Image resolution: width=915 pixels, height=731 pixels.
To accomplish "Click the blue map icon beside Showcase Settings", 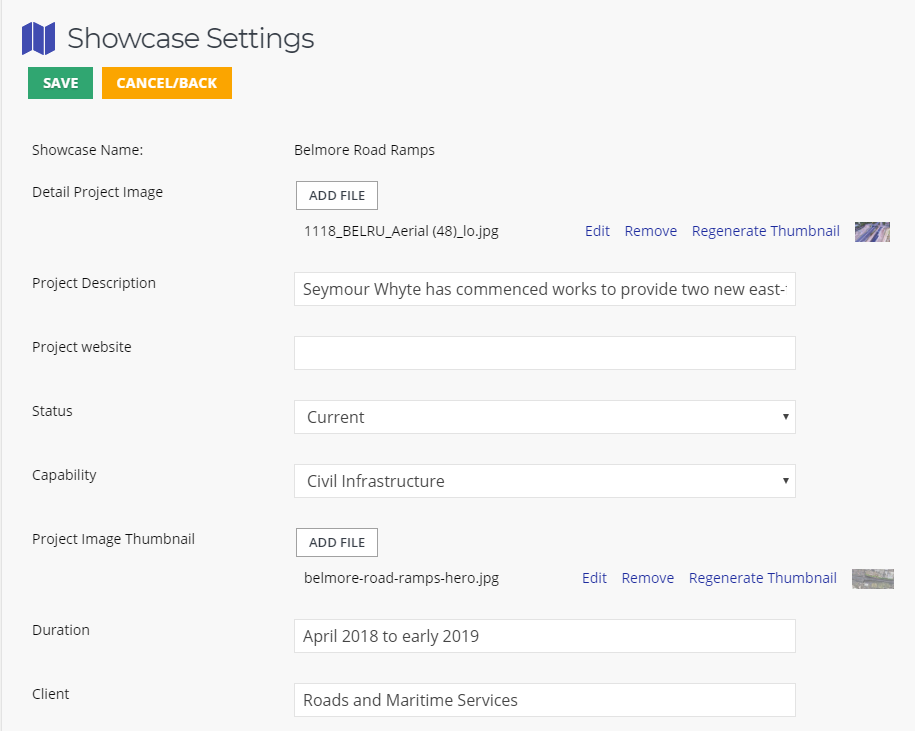I will pos(39,39).
